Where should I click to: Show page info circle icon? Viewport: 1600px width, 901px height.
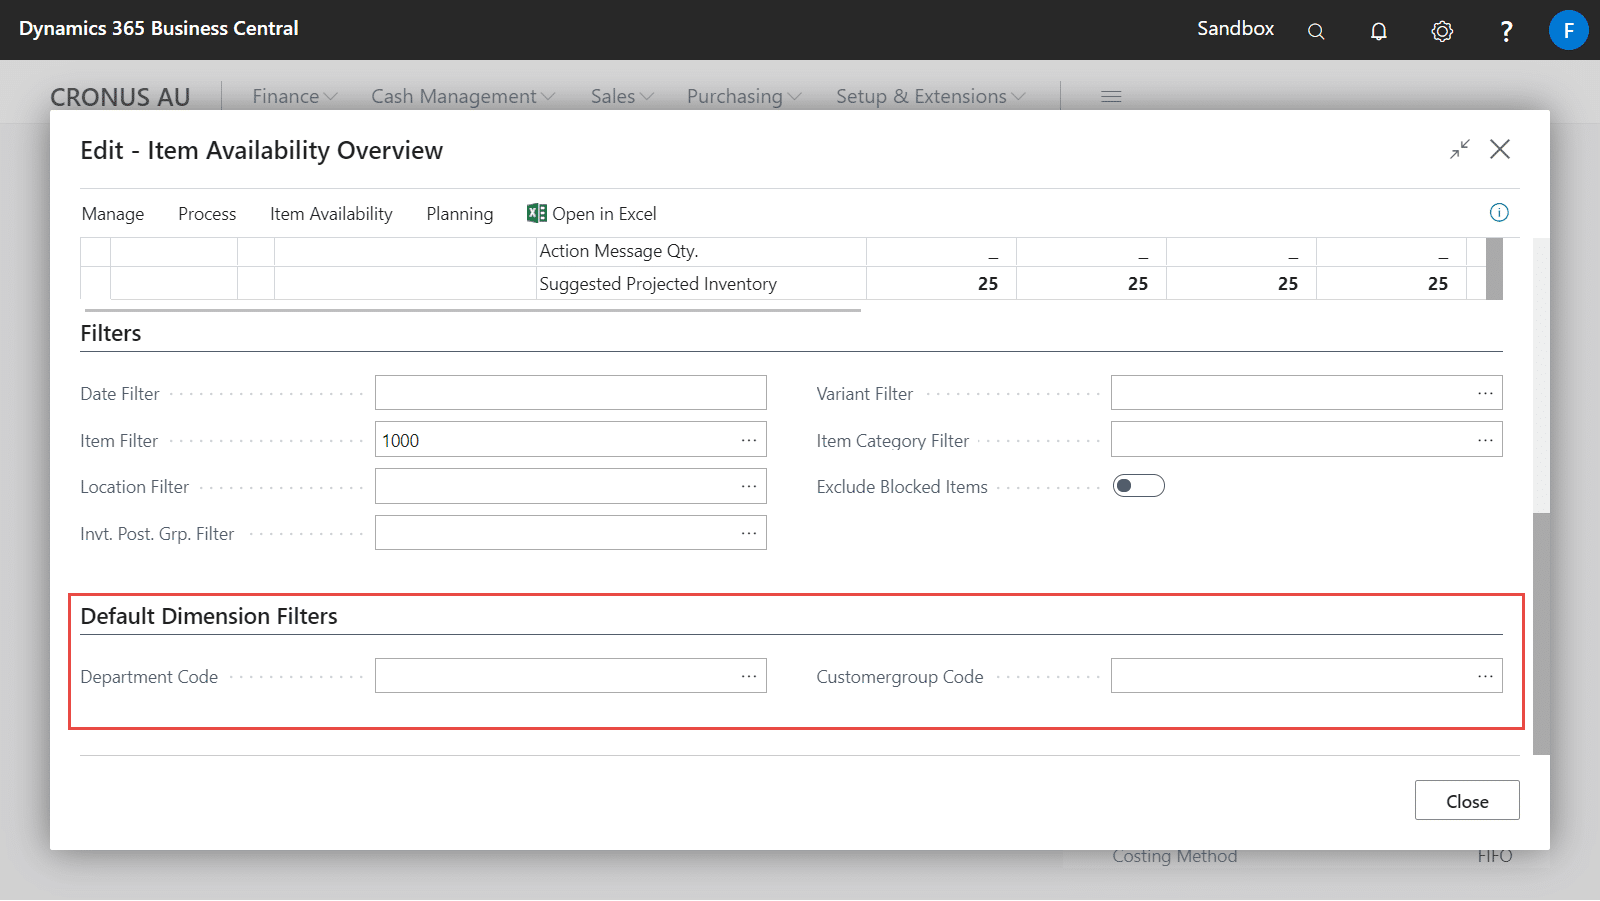click(x=1499, y=212)
